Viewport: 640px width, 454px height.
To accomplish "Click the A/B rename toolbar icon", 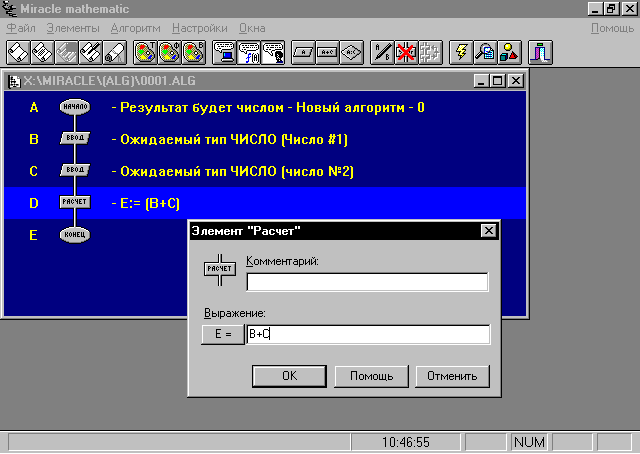I will pos(382,50).
